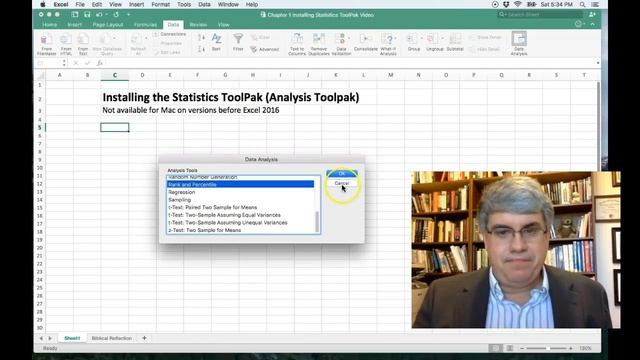Open the Data Validation dropdown arrow
Screen dimensions: 640x360
[x=349, y=38]
